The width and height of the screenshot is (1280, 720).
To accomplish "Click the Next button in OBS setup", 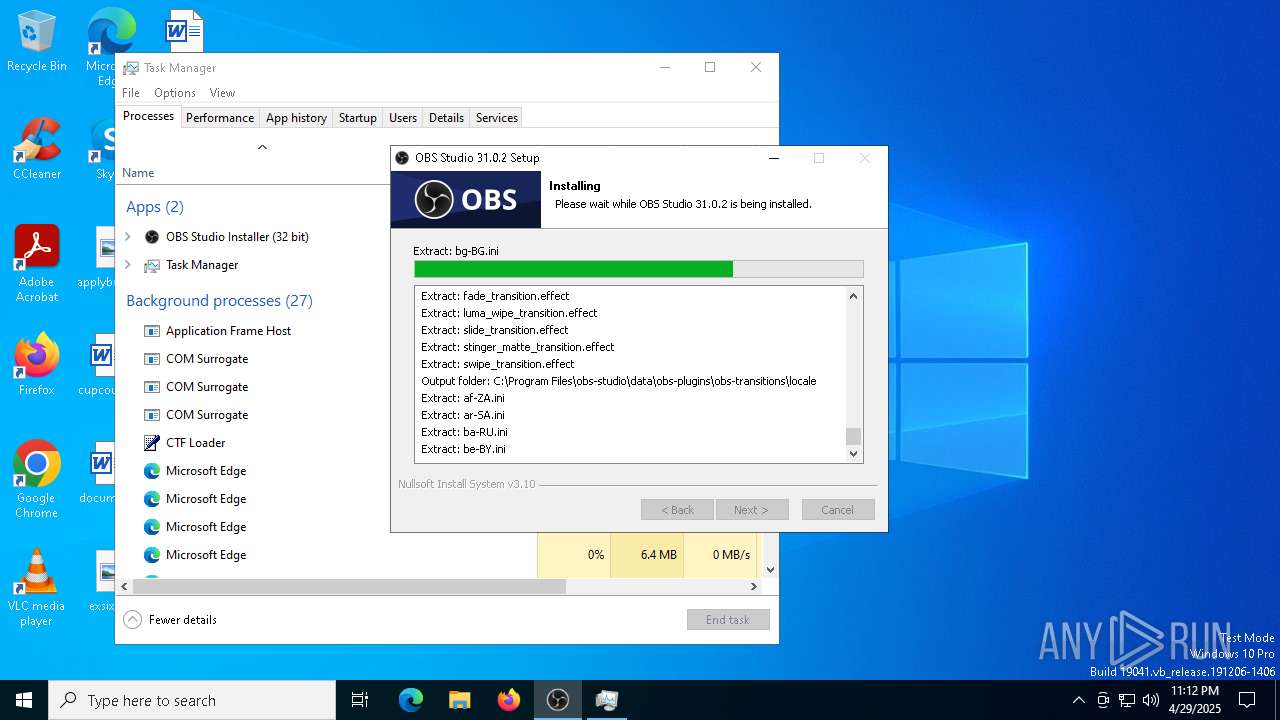I will point(752,510).
